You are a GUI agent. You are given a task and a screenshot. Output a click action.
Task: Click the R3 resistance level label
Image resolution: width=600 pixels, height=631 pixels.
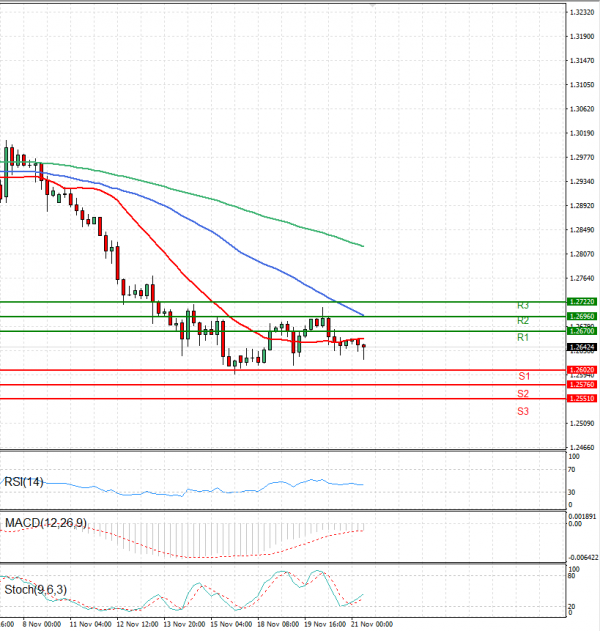point(522,305)
